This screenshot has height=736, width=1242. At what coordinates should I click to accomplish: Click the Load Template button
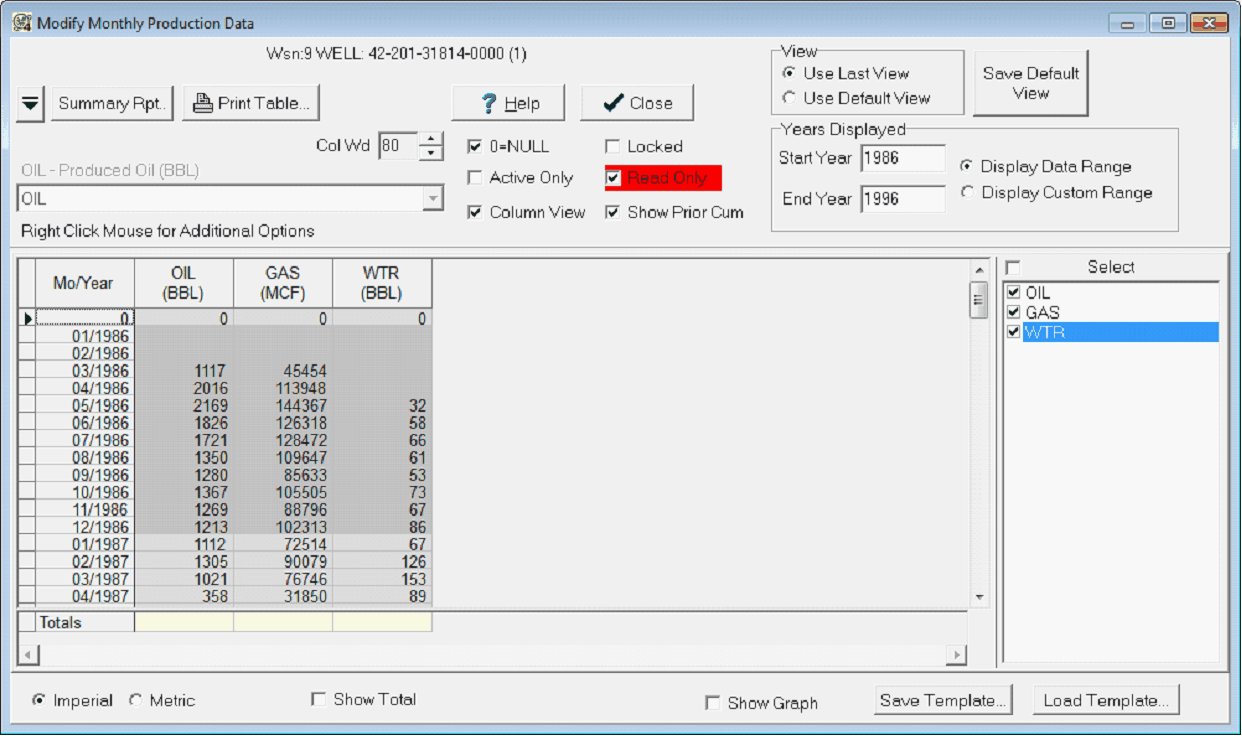click(1106, 701)
